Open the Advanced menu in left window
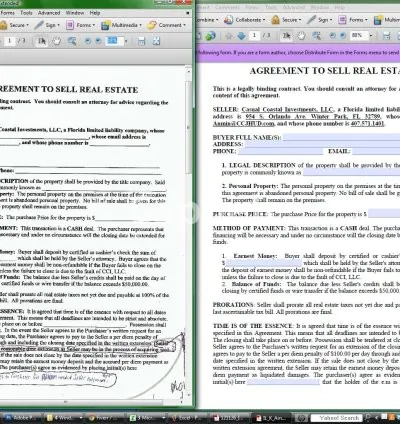The image size is (400, 424). 49,13
